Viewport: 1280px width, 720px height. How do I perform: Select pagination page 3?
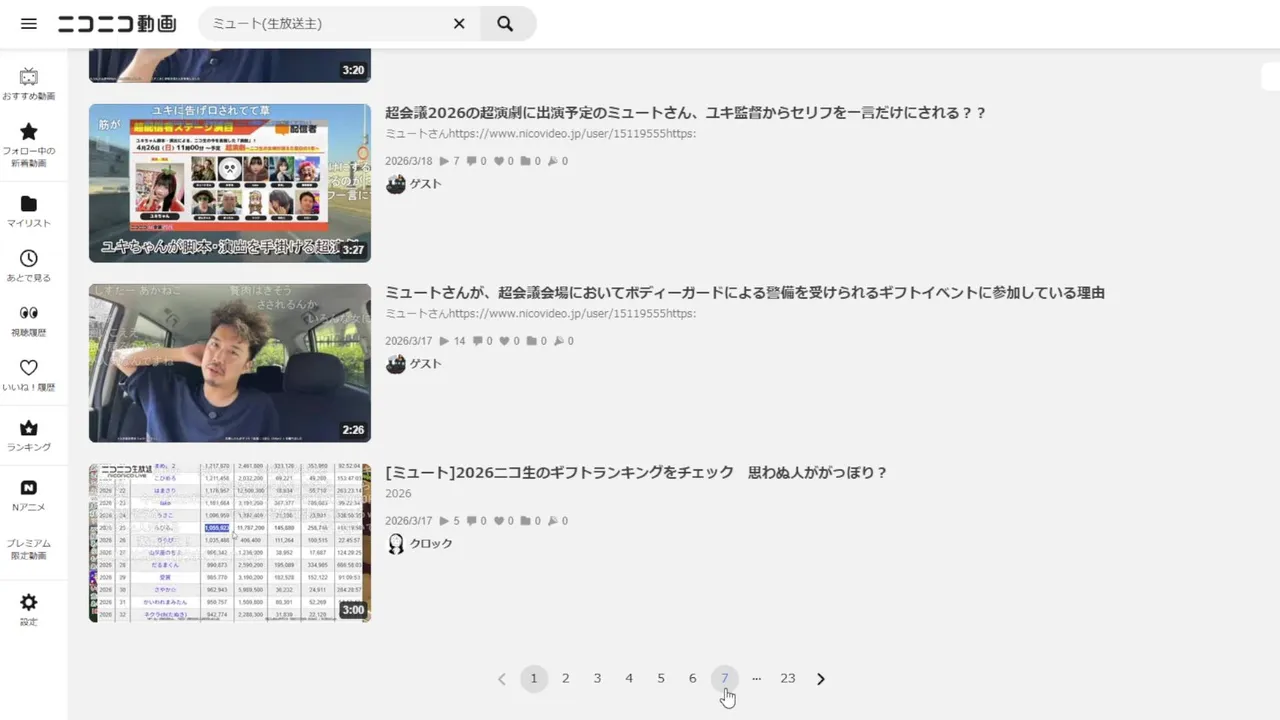click(x=597, y=679)
